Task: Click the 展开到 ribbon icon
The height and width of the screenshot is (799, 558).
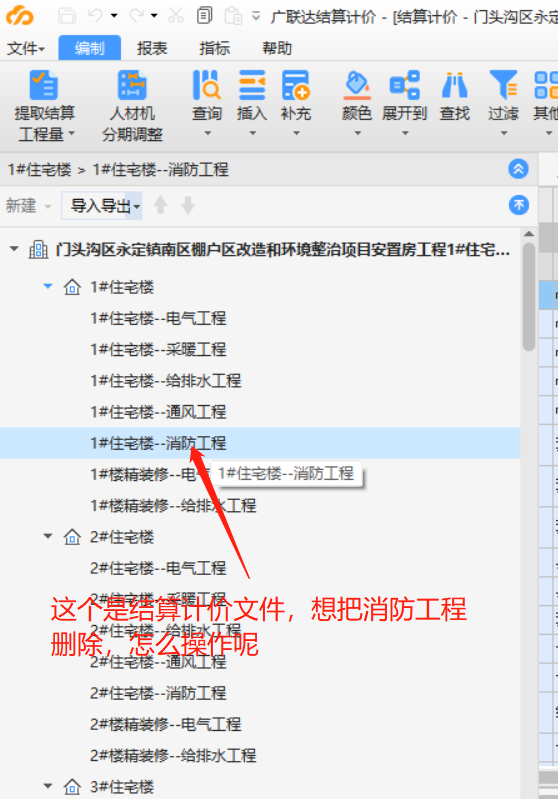Action: click(x=405, y=85)
